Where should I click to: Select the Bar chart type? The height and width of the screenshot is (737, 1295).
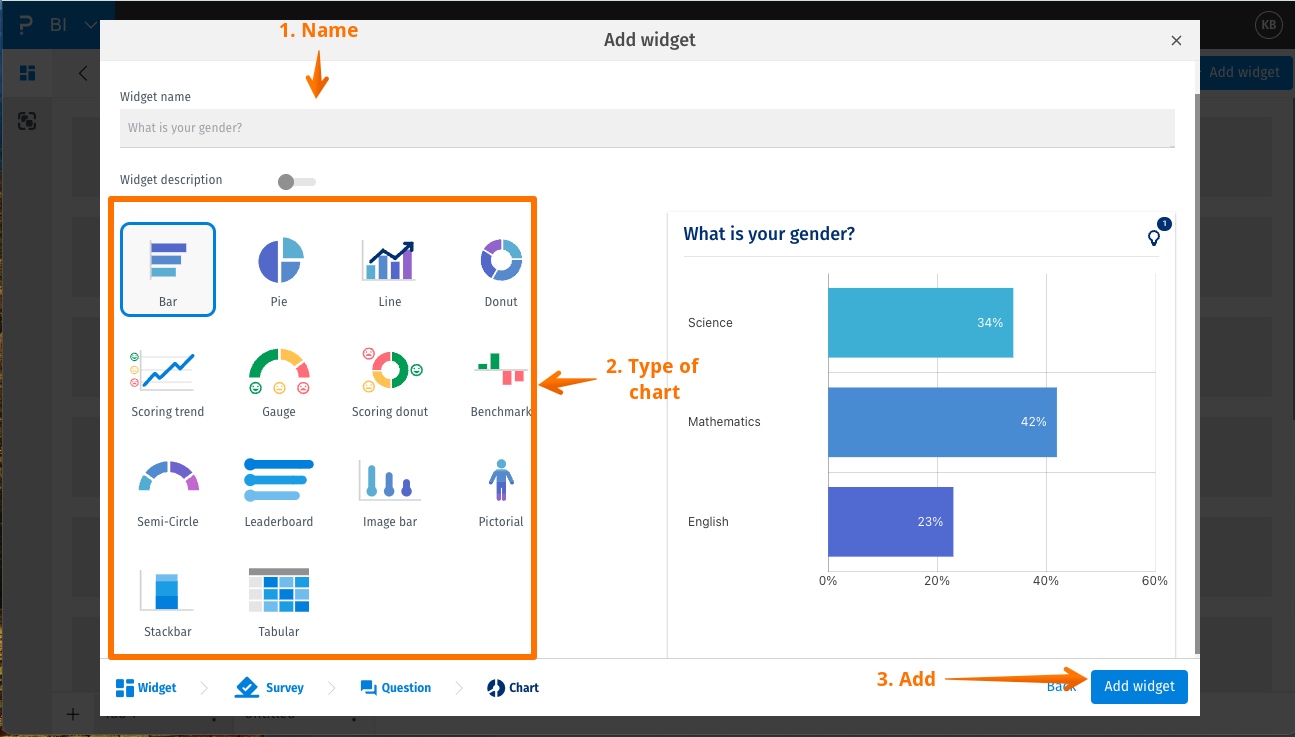167,268
